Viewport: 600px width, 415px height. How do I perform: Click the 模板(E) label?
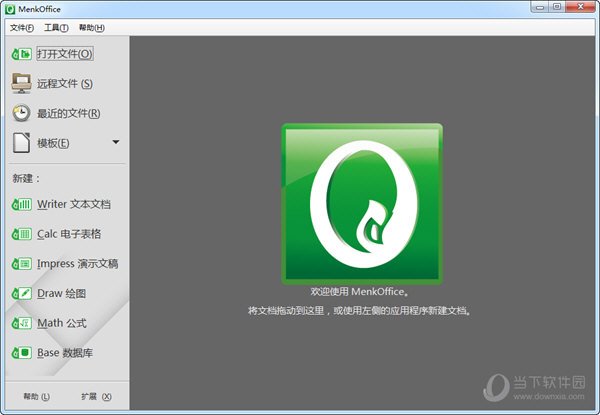click(x=53, y=143)
